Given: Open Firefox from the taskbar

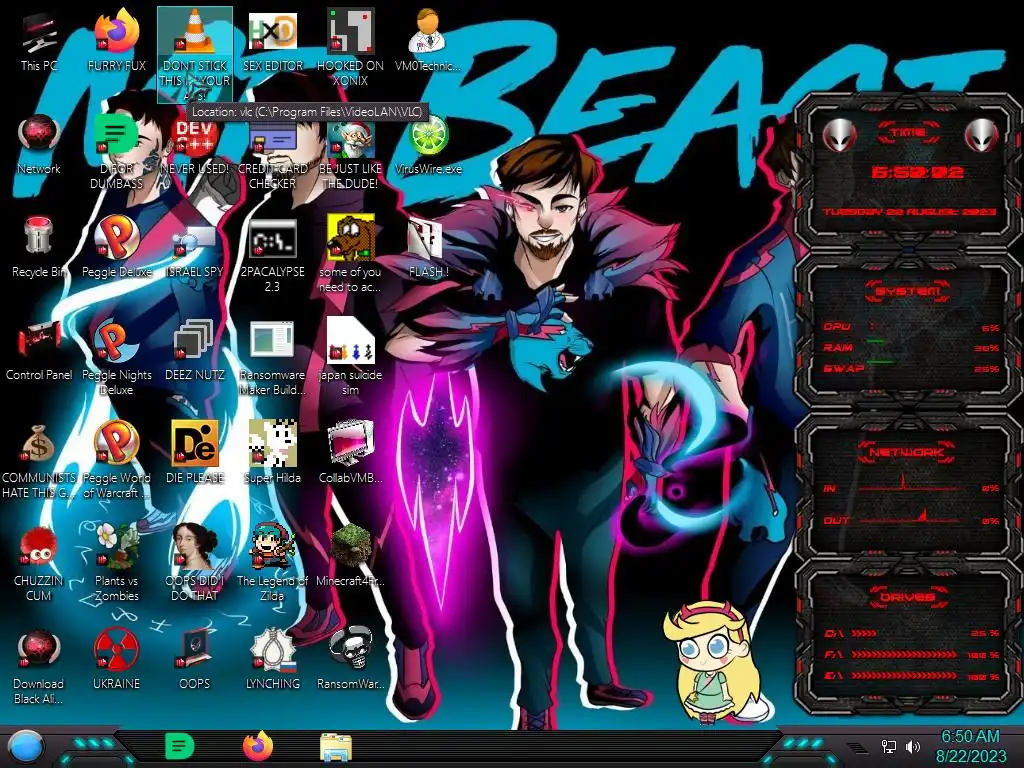Looking at the screenshot, I should [x=258, y=746].
